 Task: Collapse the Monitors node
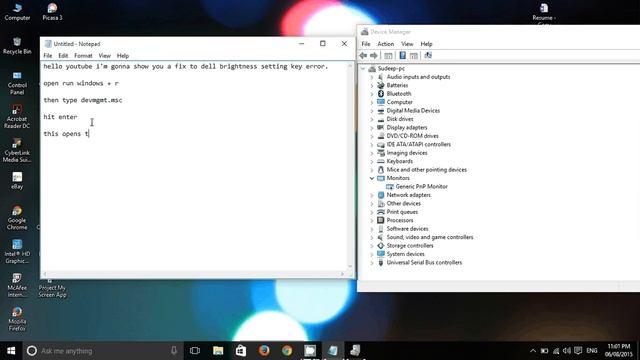(372, 178)
